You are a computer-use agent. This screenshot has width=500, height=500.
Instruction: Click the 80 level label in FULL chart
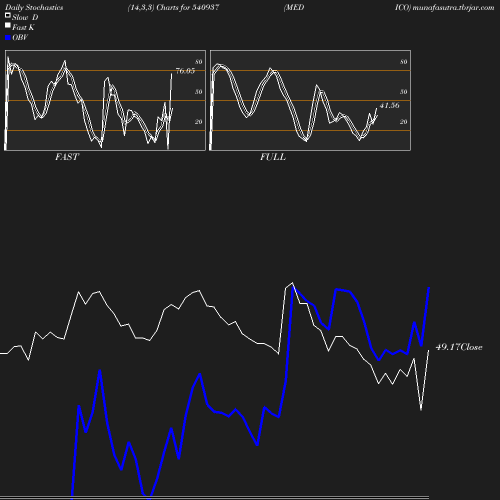(x=404, y=62)
